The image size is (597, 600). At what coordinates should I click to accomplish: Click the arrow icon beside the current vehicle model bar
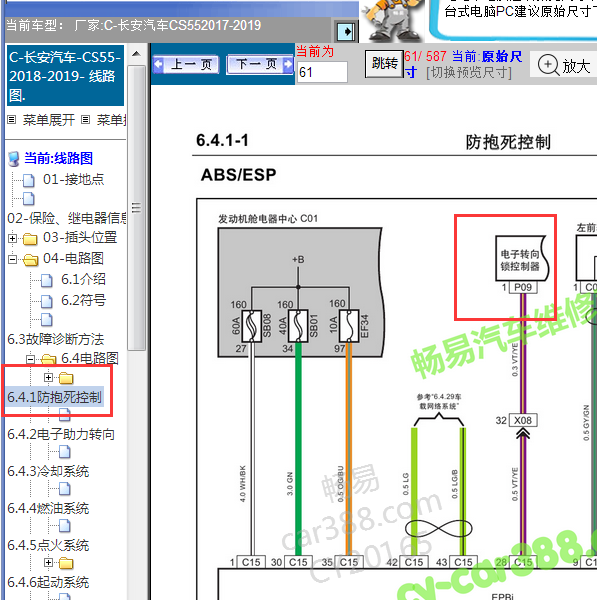pos(346,31)
